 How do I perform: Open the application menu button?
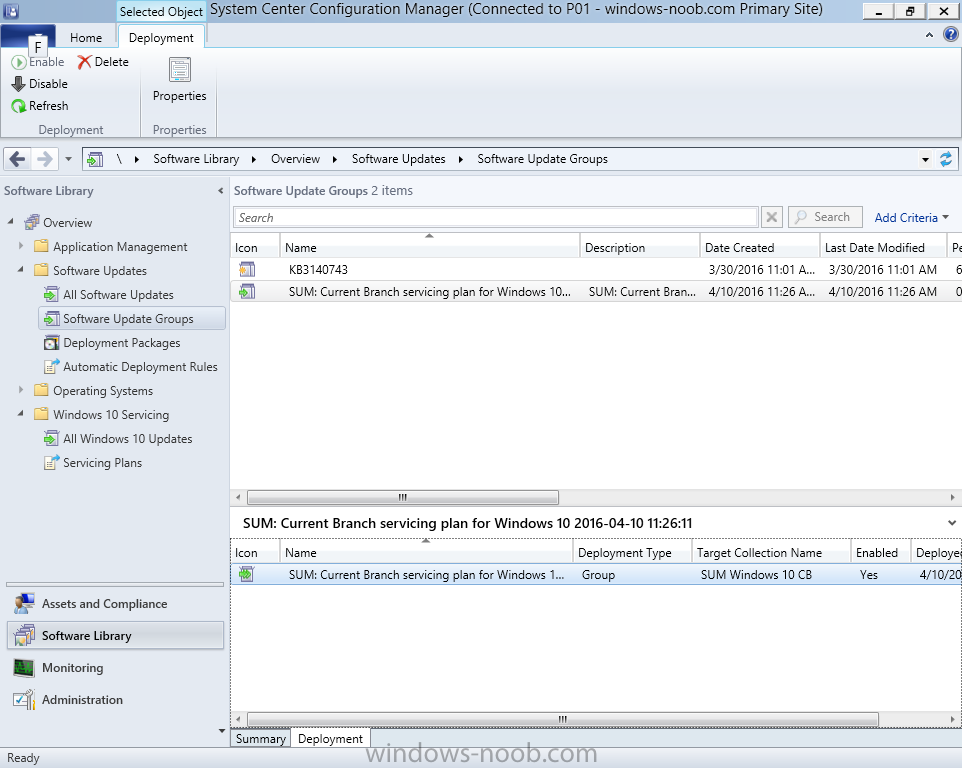point(28,36)
